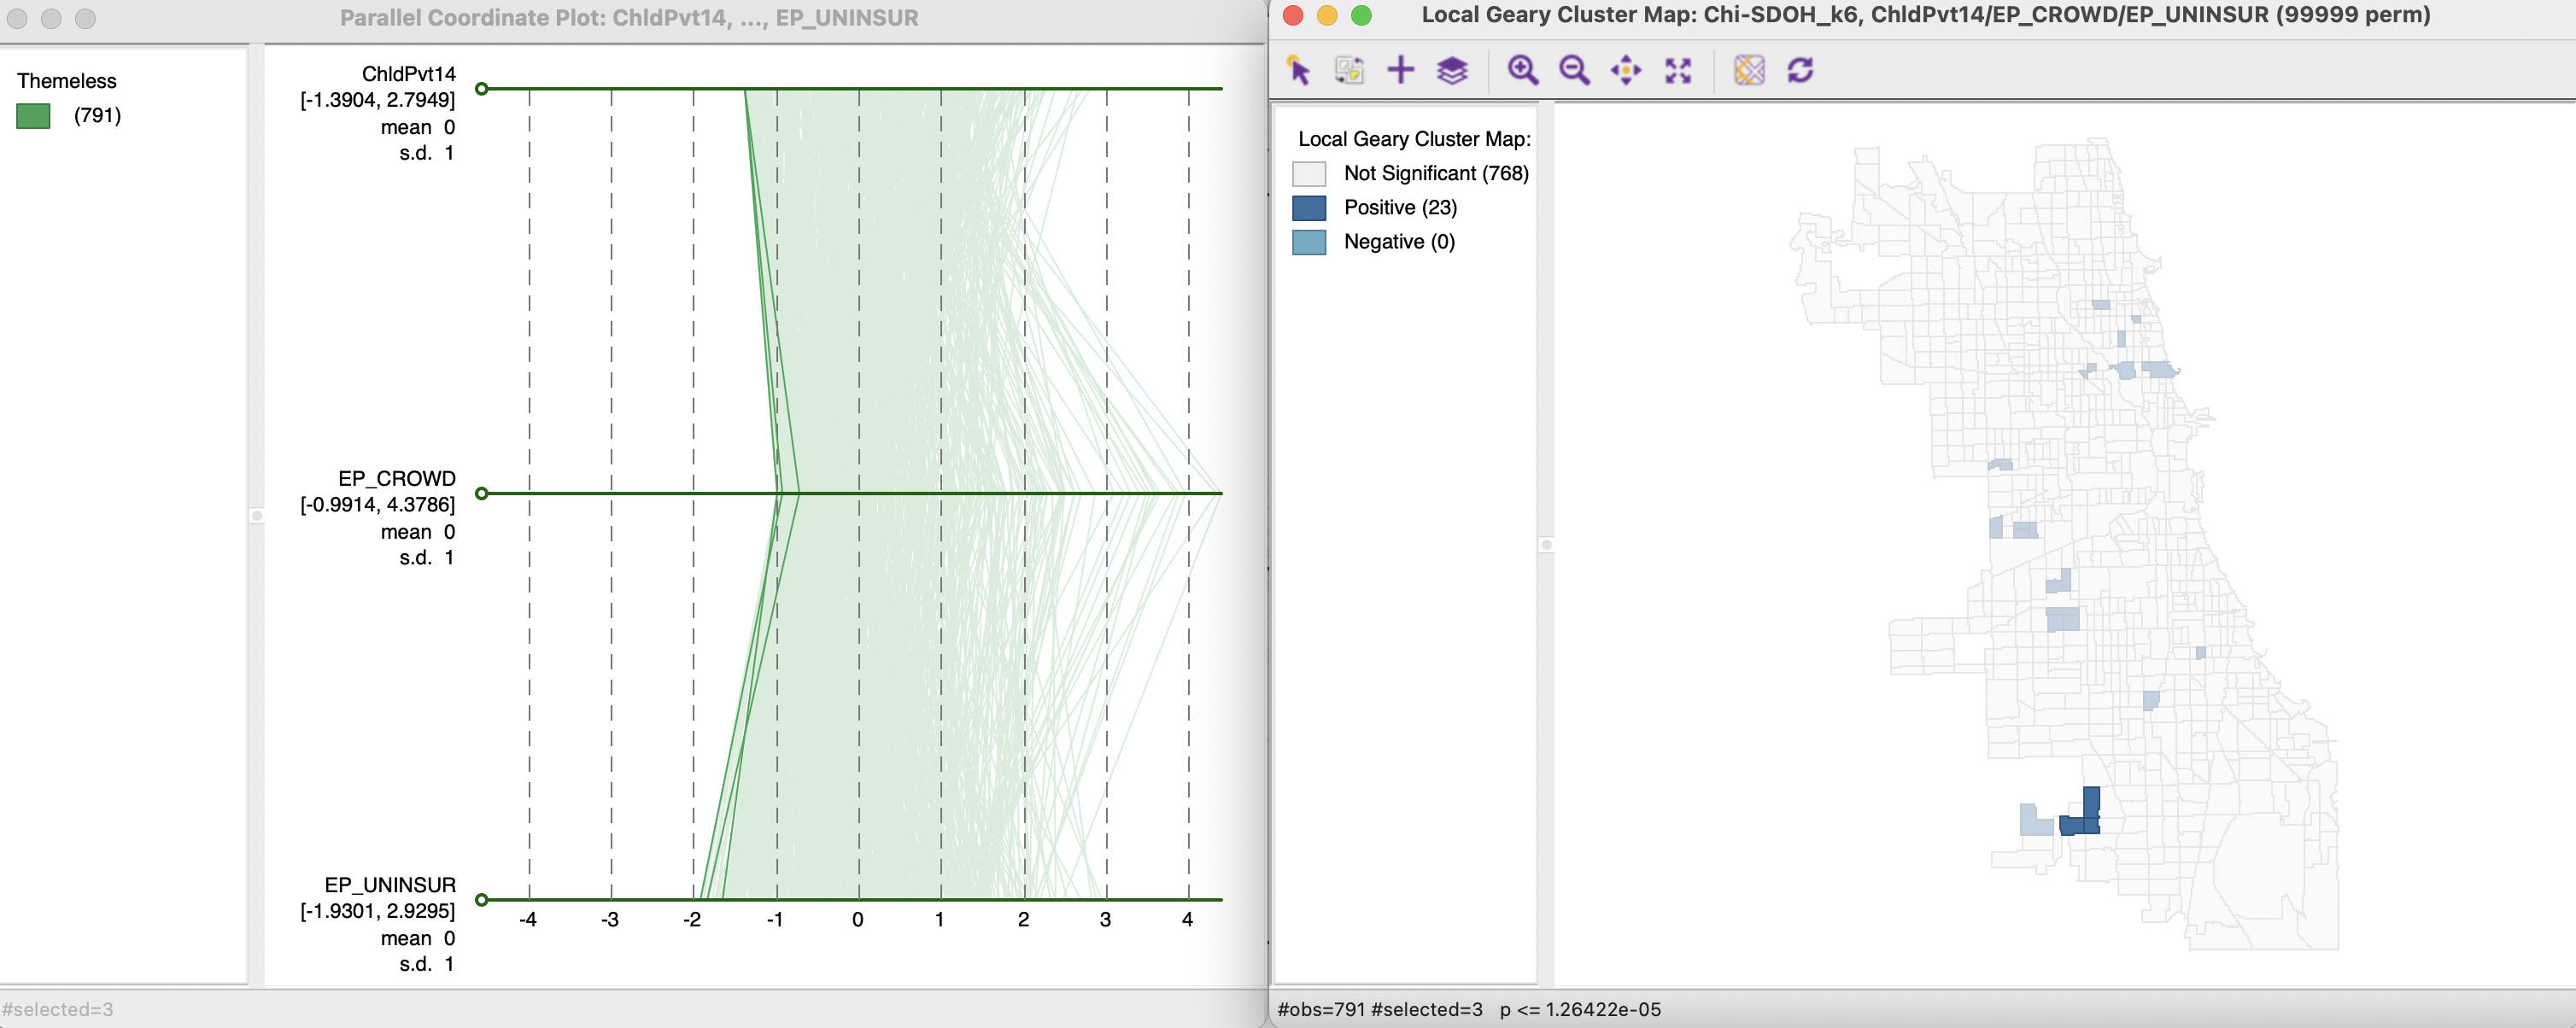Click the ChldPvt14 axis handle circle
The width and height of the screenshot is (2576, 1028).
[482, 89]
